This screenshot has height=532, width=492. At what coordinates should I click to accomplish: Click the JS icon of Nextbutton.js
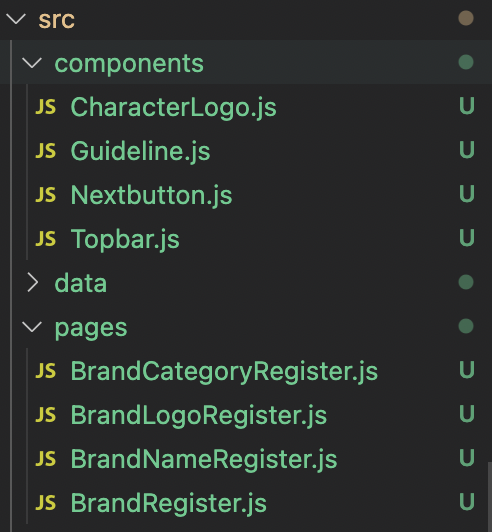coord(45,195)
